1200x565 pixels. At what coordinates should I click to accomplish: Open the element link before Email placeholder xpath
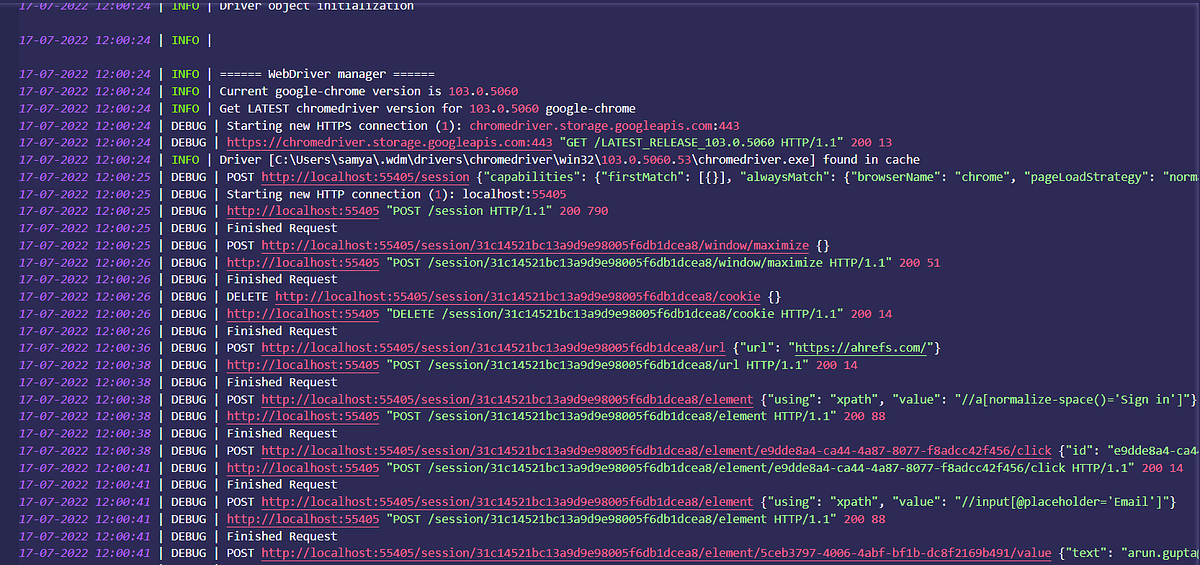pos(507,501)
